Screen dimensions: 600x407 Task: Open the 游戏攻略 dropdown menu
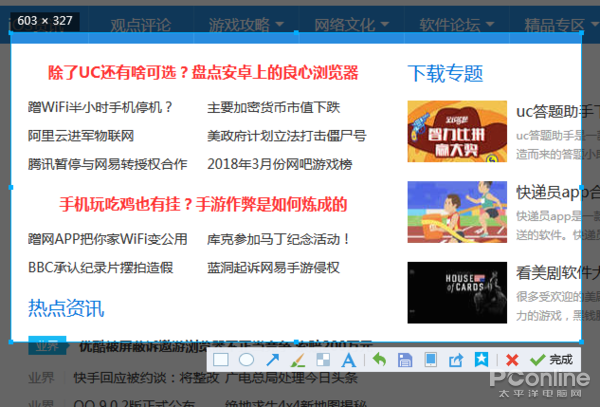point(246,25)
